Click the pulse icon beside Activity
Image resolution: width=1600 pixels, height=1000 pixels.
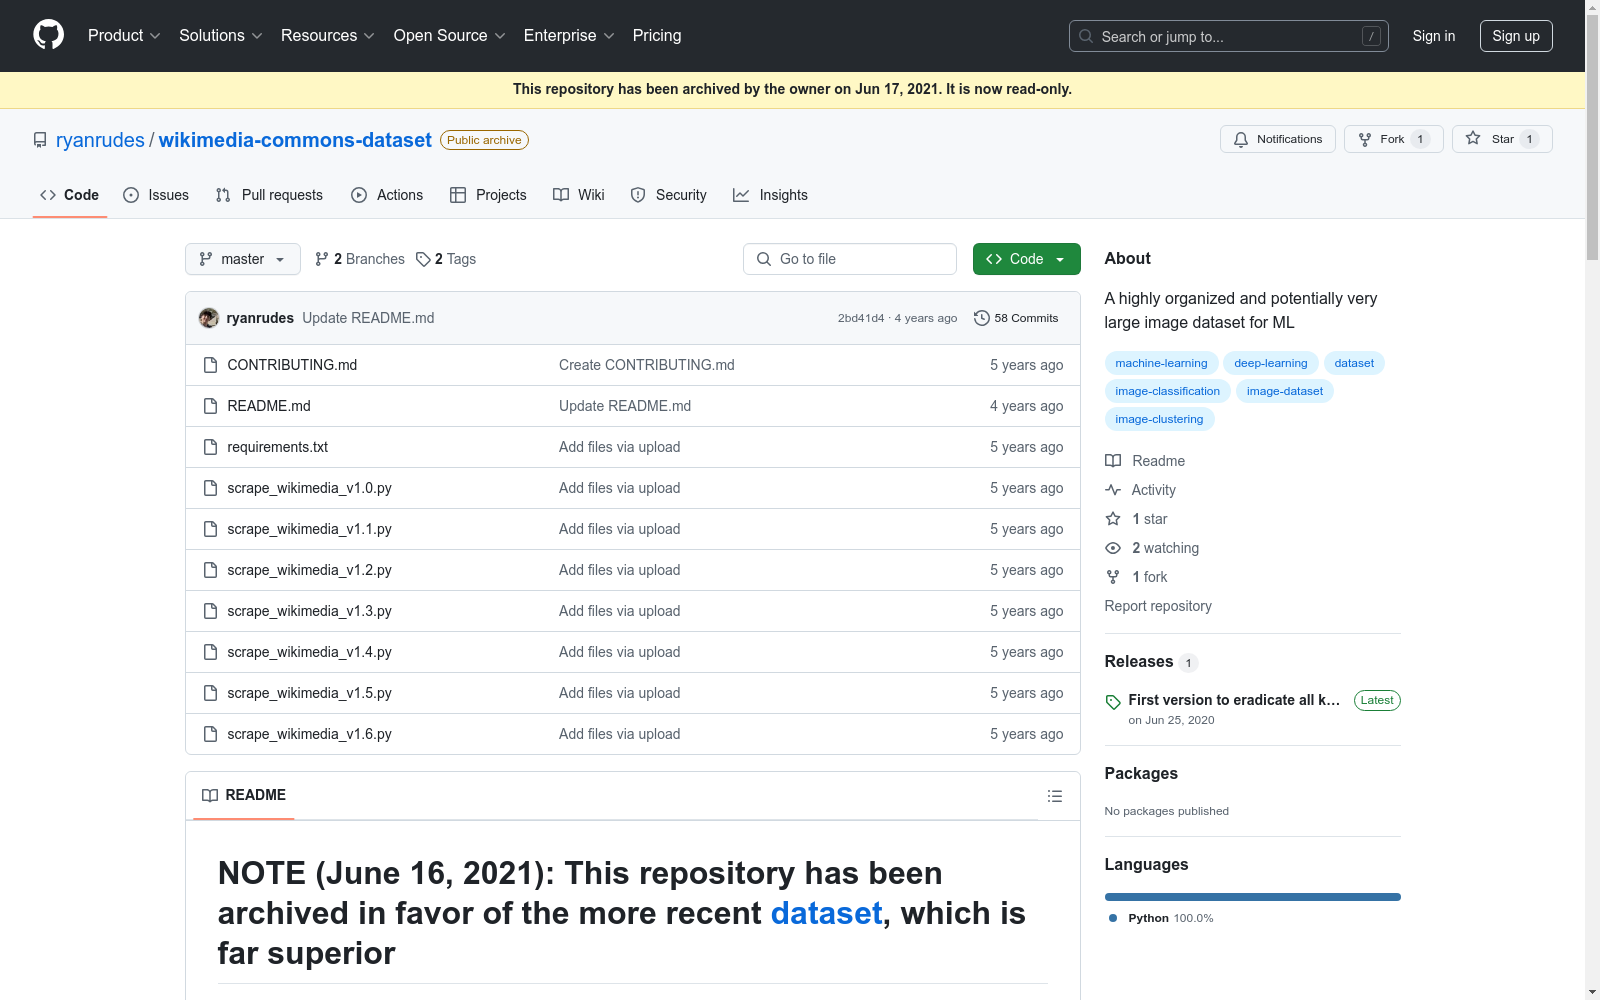(x=1113, y=490)
